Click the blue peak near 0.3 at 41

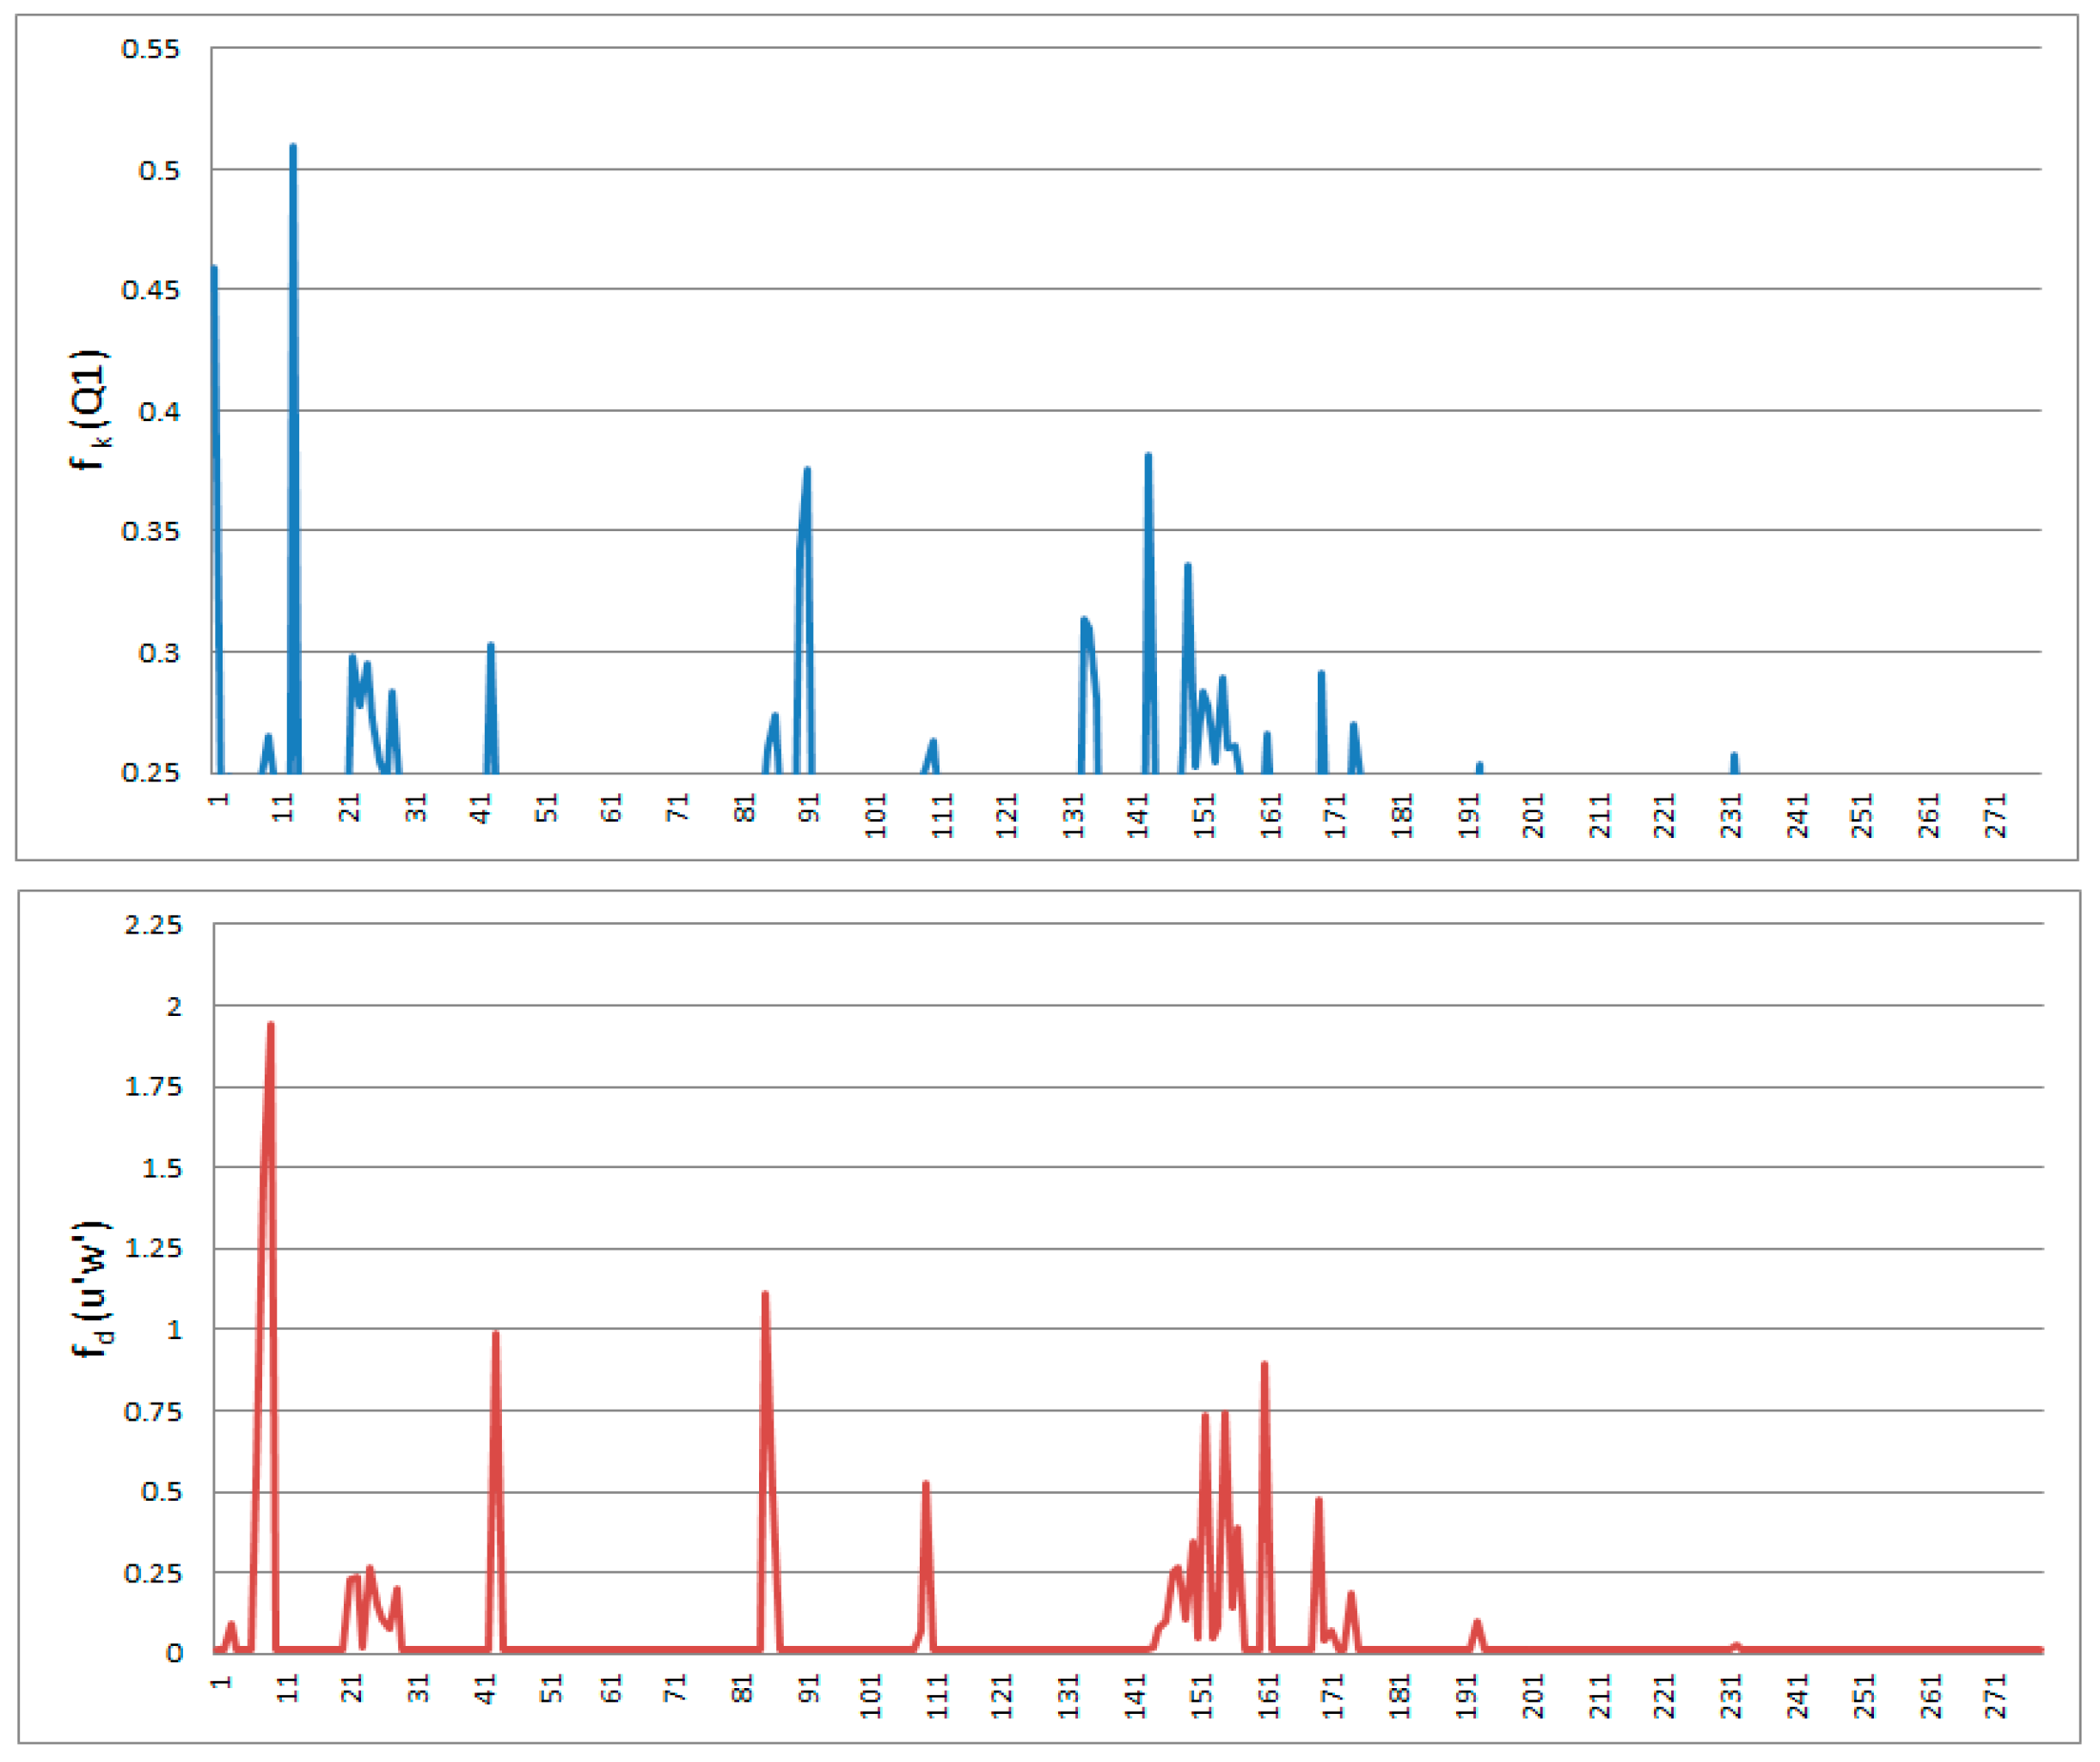491,650
